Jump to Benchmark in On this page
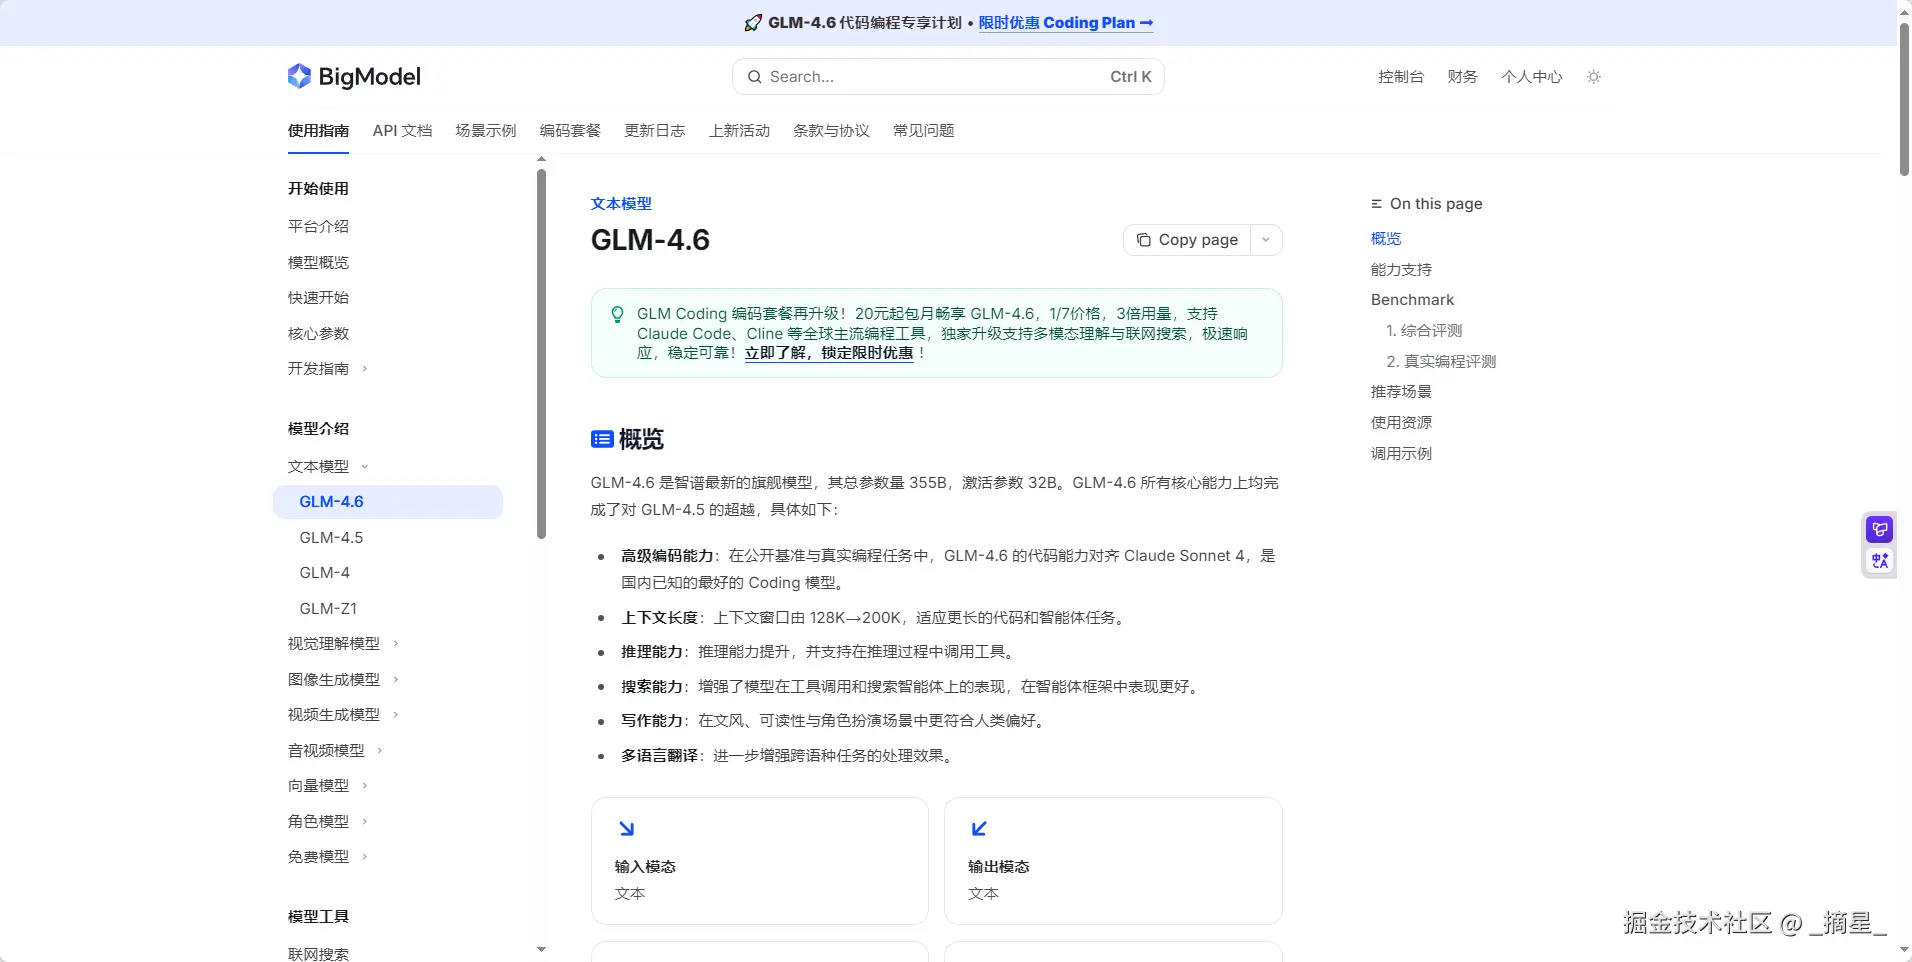 pos(1412,300)
